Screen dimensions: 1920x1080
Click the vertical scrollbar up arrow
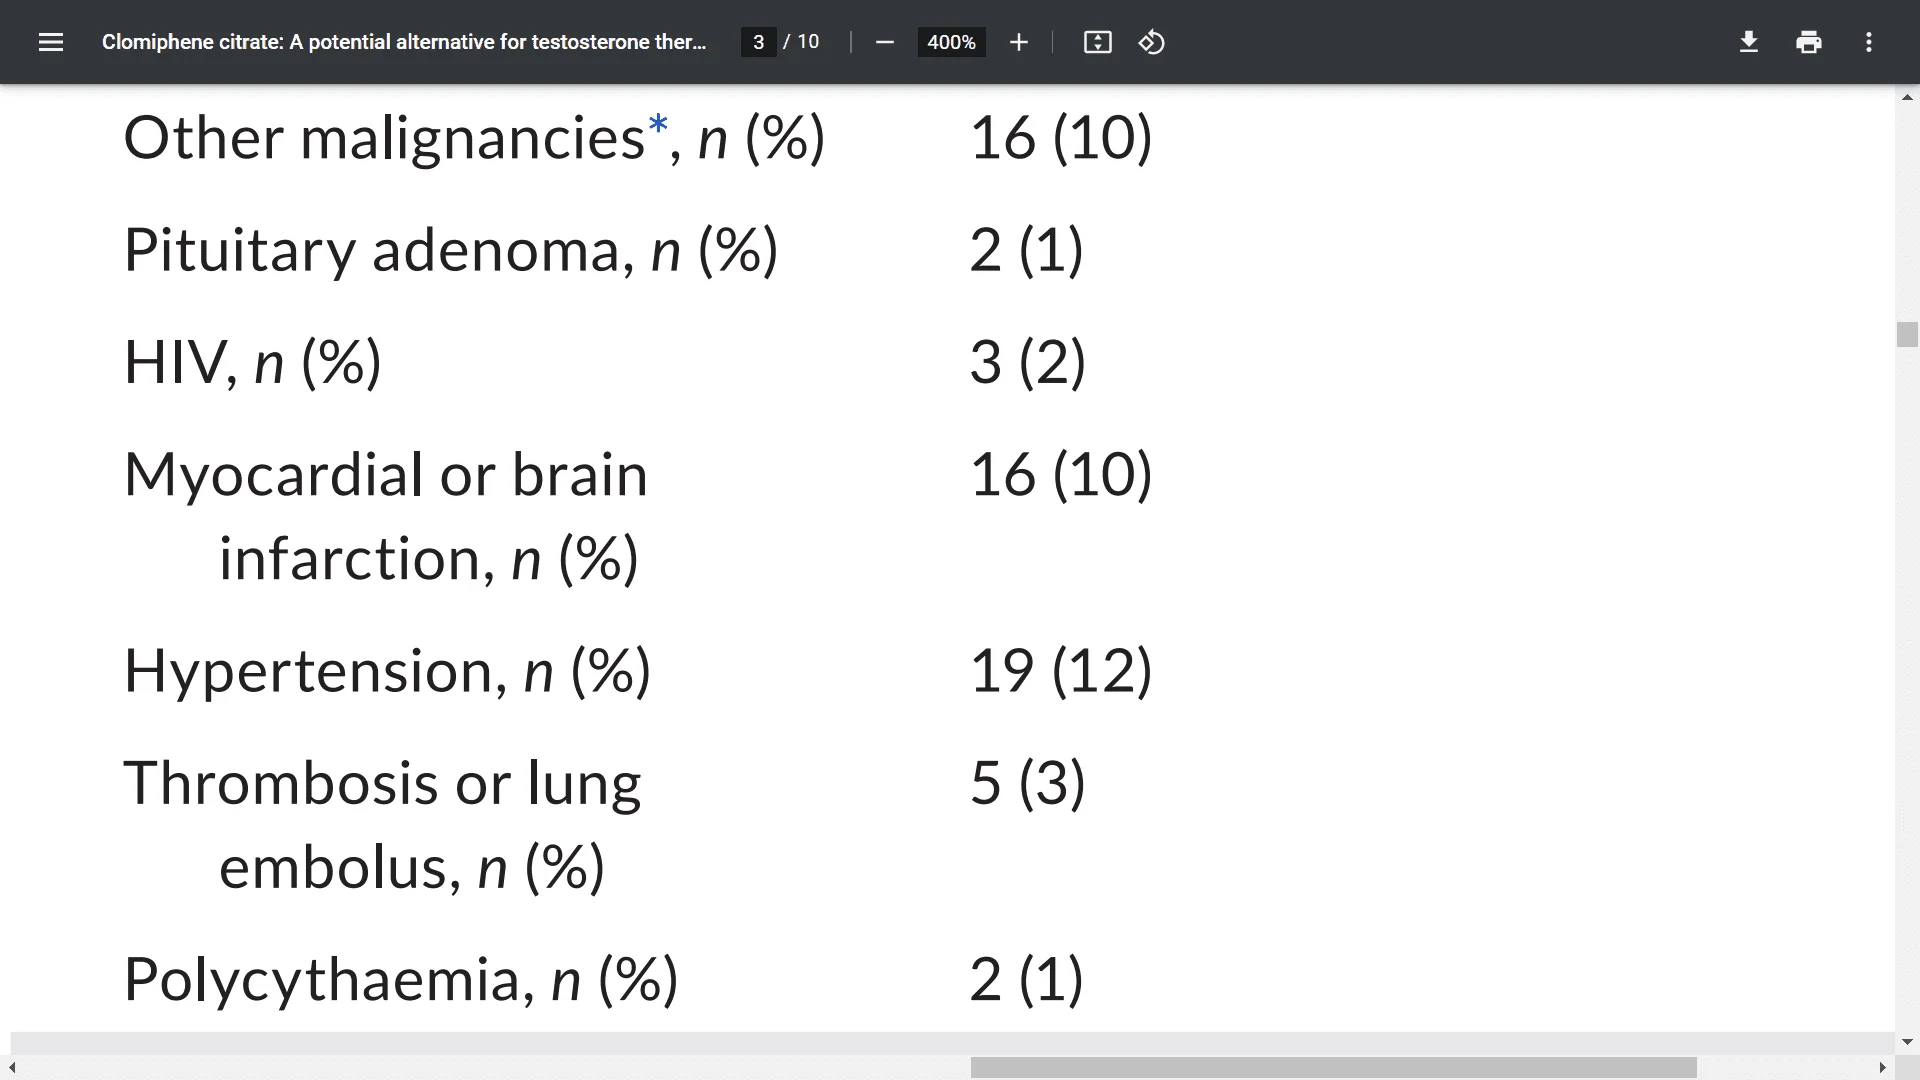point(1907,97)
